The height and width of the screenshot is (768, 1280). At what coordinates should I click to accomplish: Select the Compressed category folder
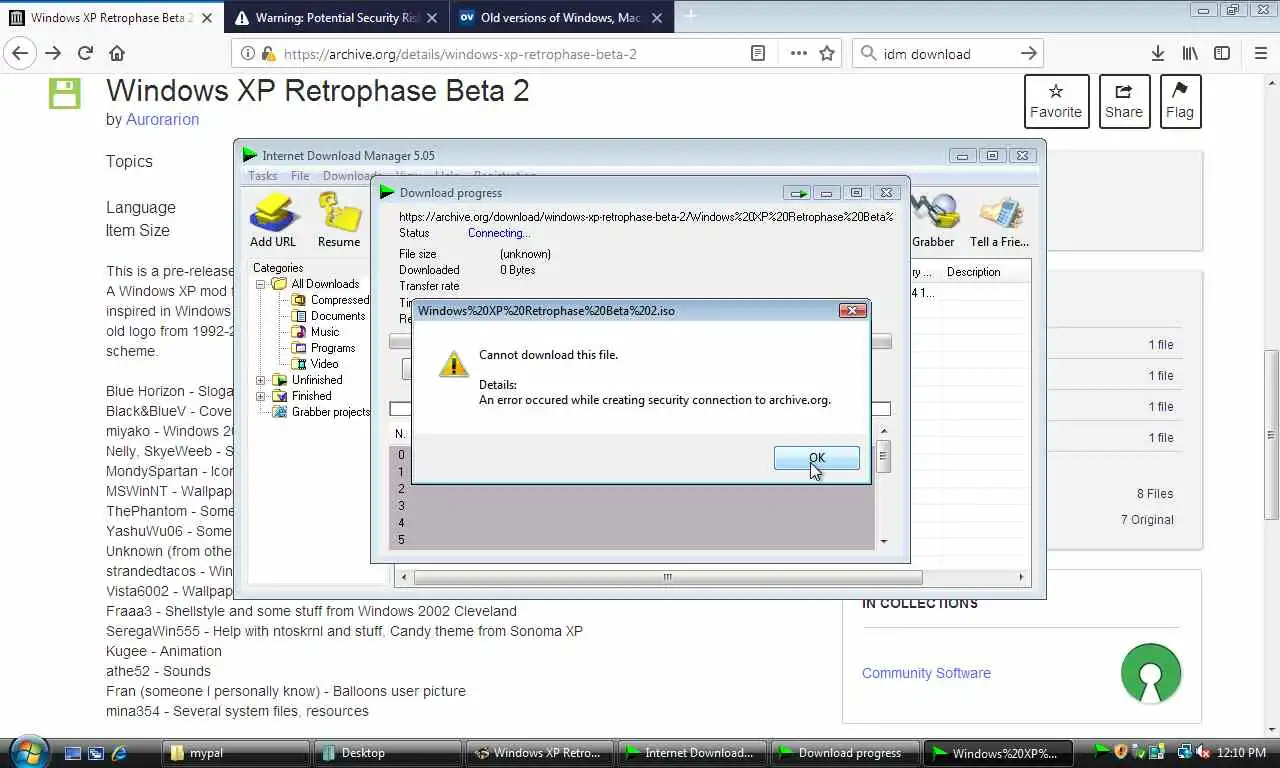click(330, 300)
